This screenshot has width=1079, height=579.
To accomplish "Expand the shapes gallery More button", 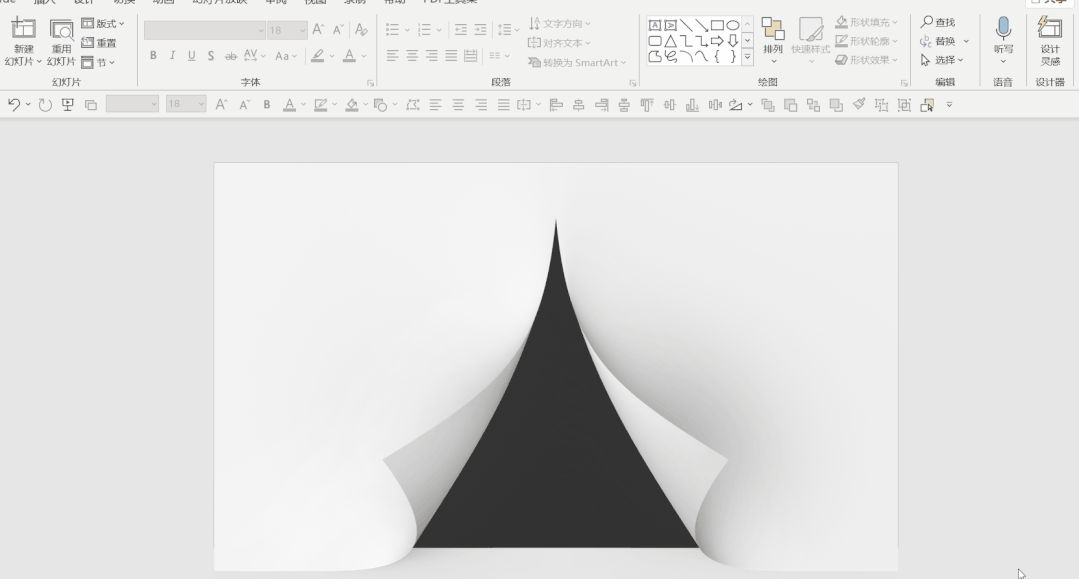I will point(747,57).
